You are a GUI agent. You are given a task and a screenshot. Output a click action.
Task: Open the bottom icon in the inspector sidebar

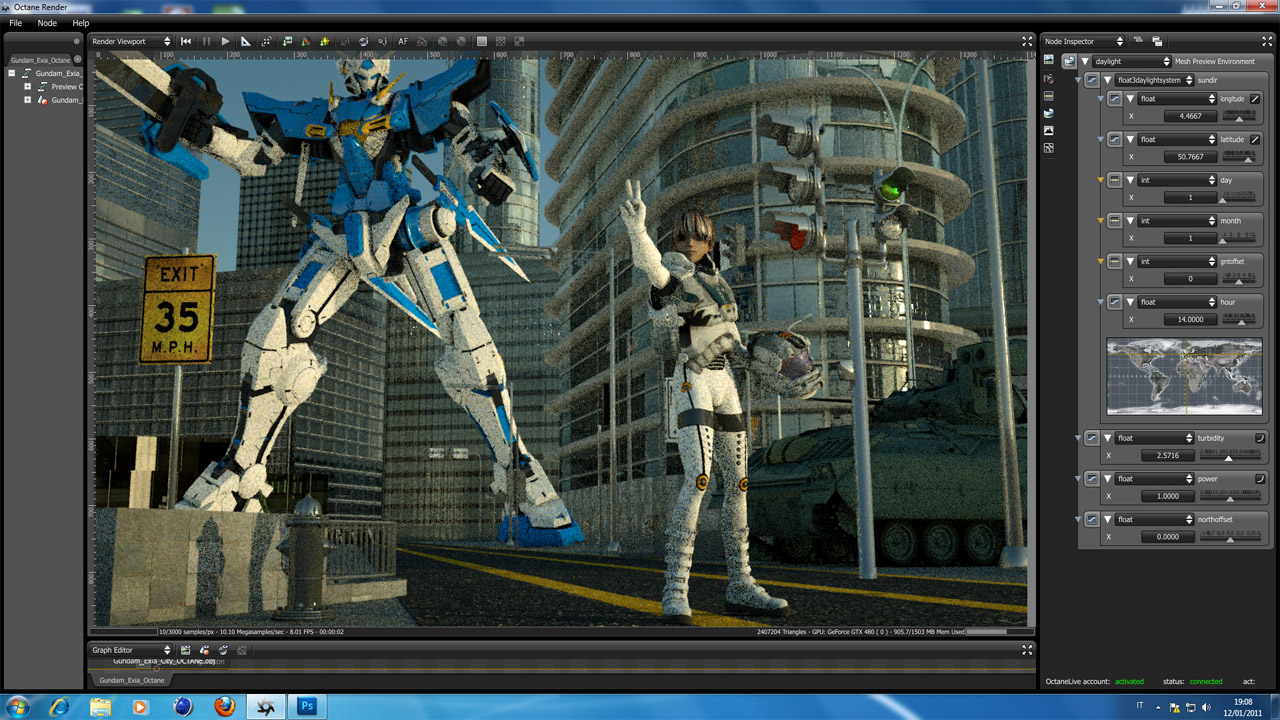coord(1048,148)
